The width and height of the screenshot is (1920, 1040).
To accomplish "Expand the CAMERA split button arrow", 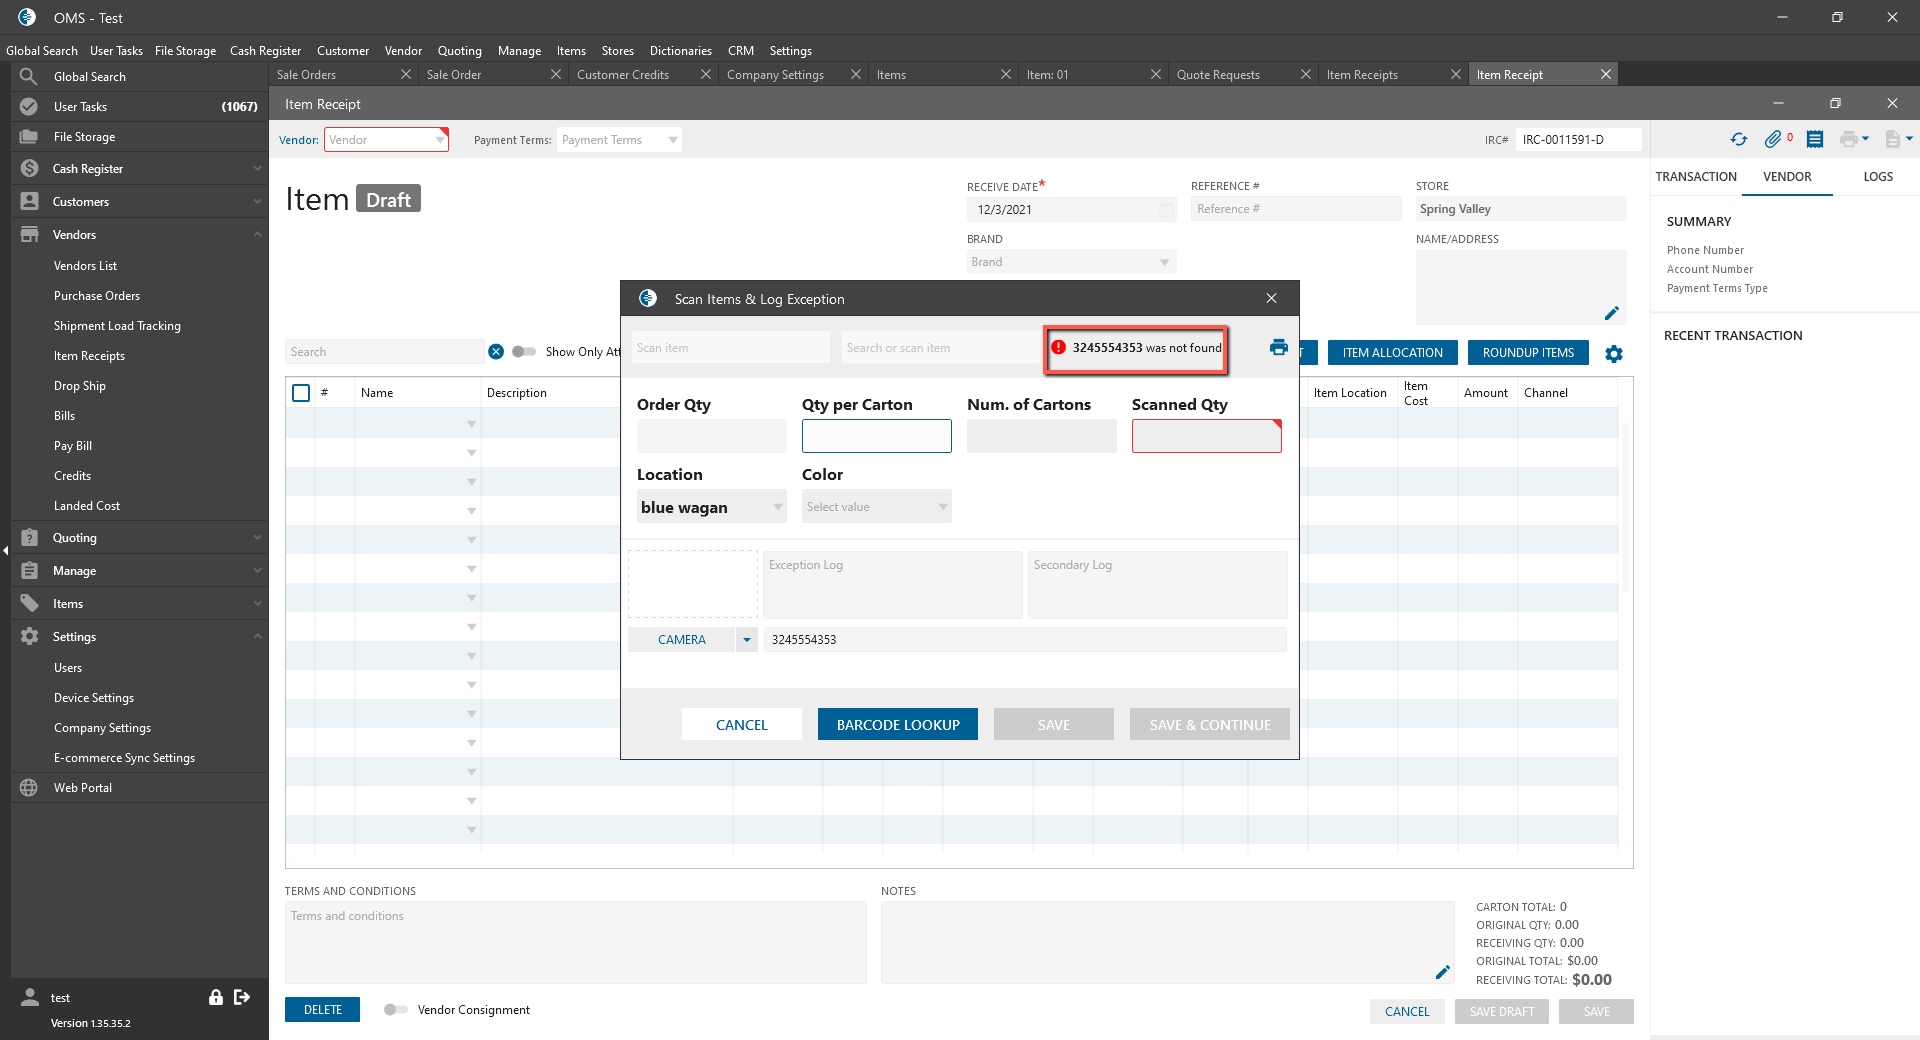I will coord(747,640).
